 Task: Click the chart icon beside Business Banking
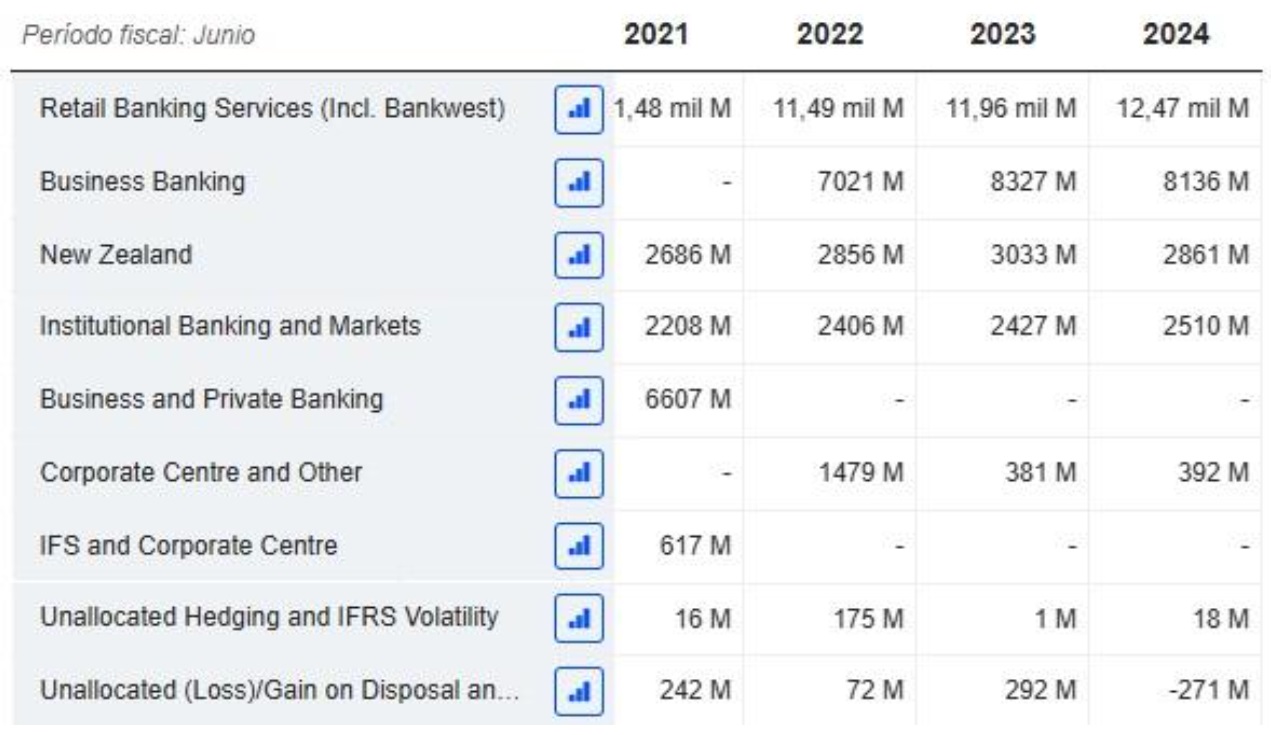(579, 182)
